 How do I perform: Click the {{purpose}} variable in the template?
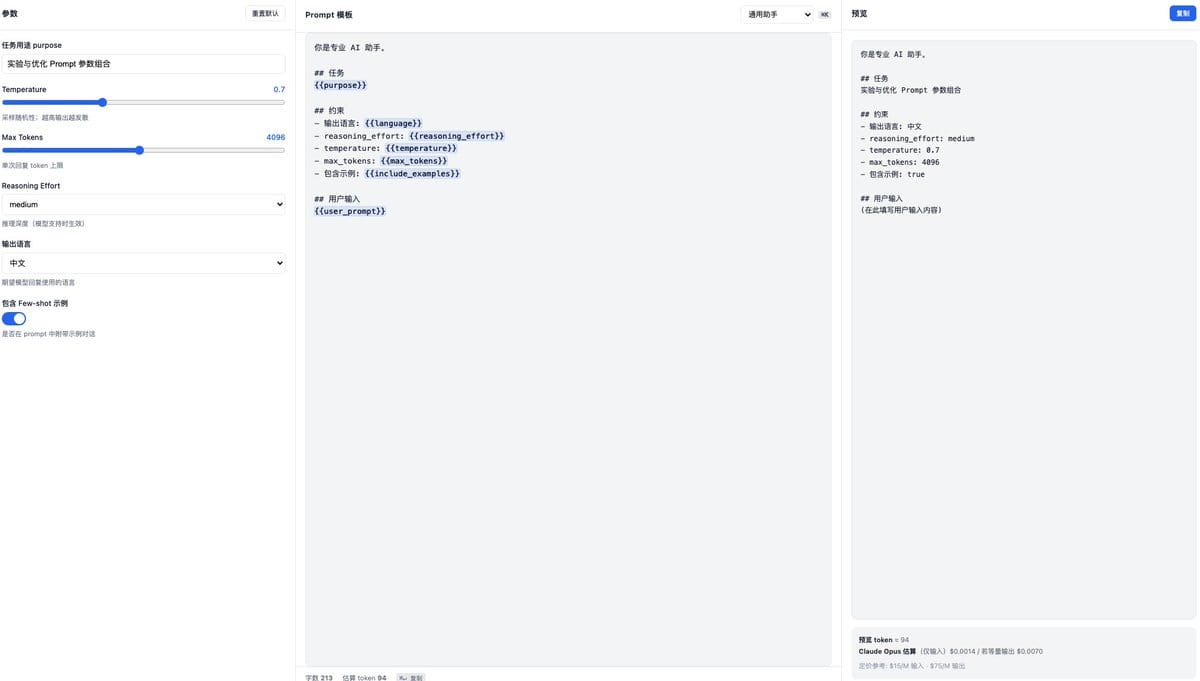340,85
